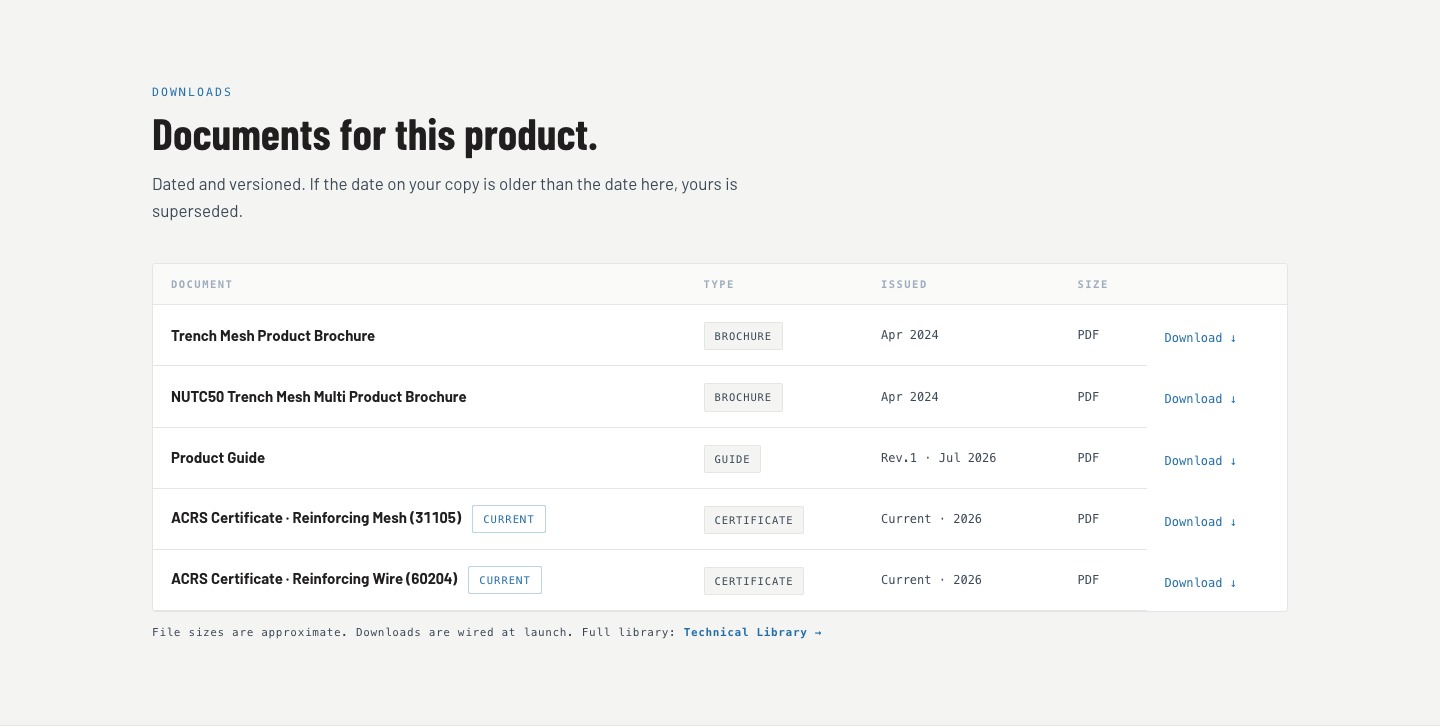
Task: Click Apr 2024 date of Trench Mesh Product Brochure
Action: coord(910,335)
